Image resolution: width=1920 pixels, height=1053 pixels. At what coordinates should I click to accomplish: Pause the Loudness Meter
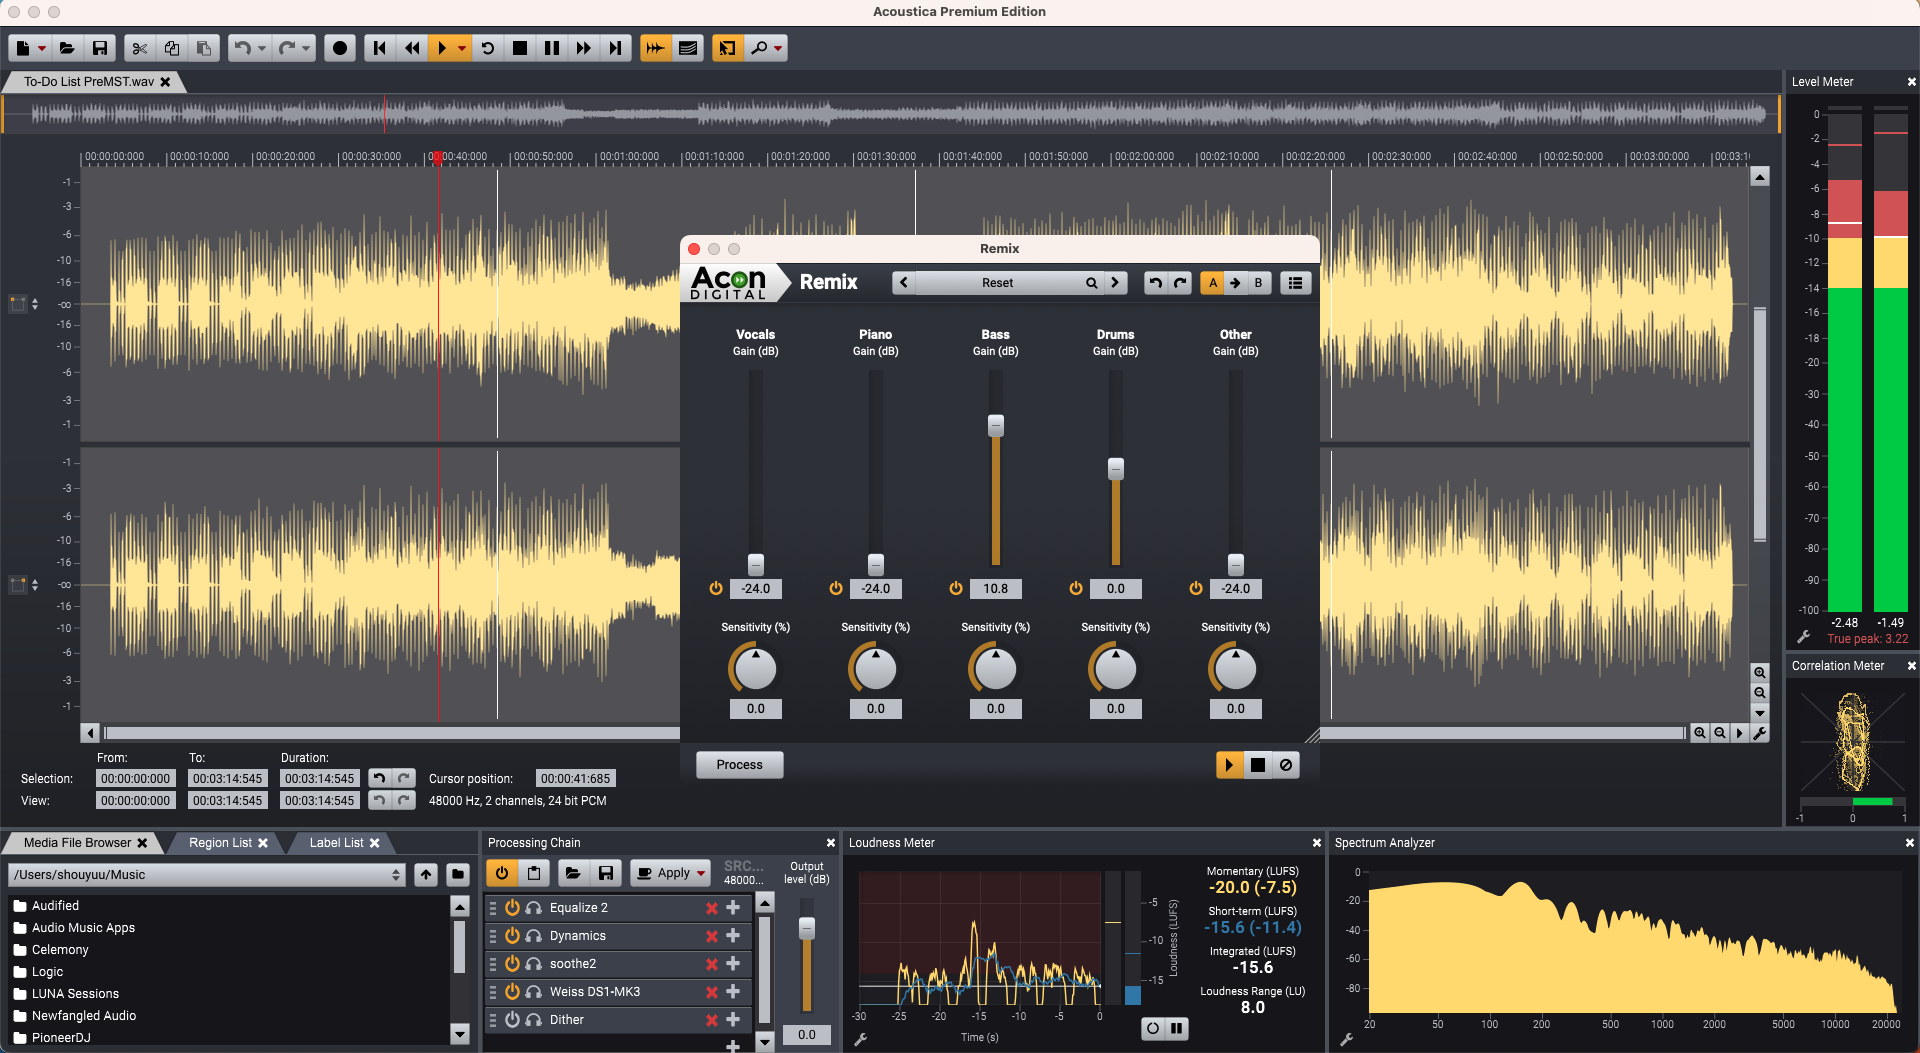(1177, 1028)
